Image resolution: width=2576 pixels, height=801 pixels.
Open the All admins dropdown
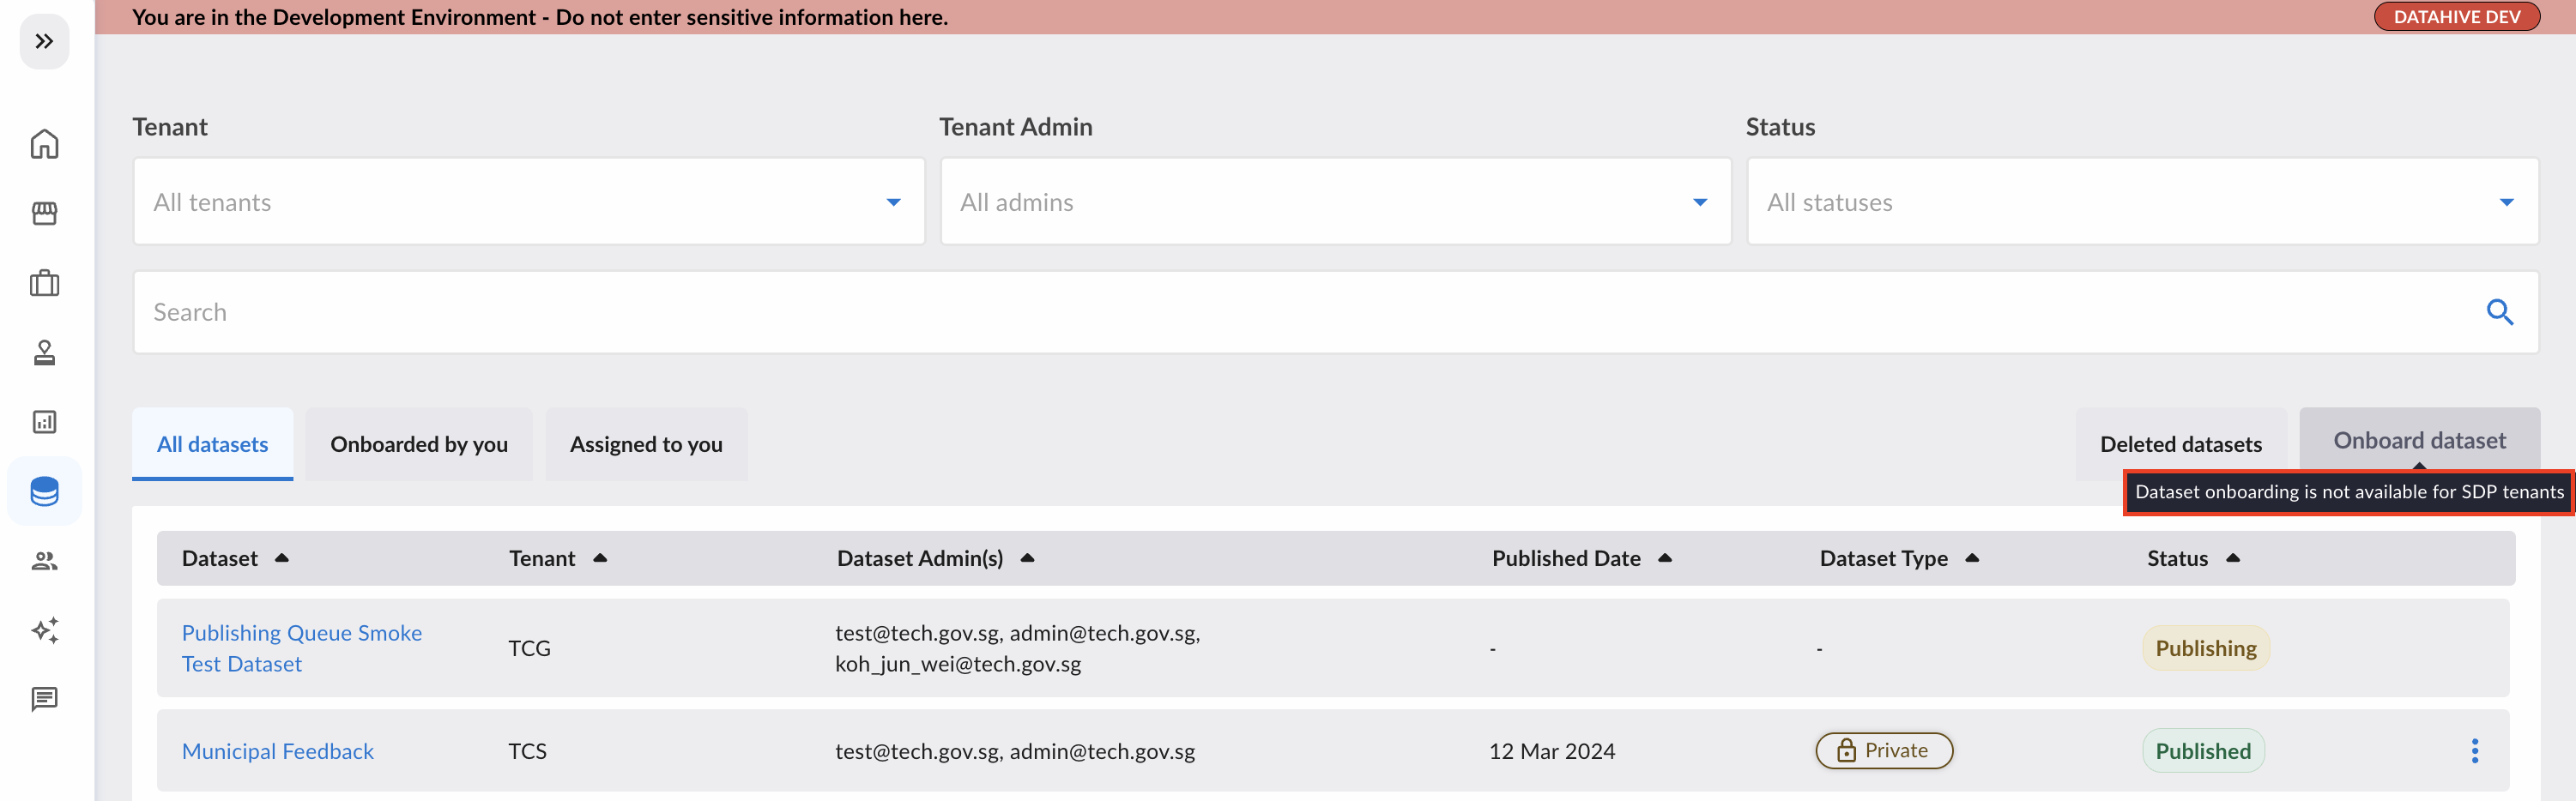1335,201
